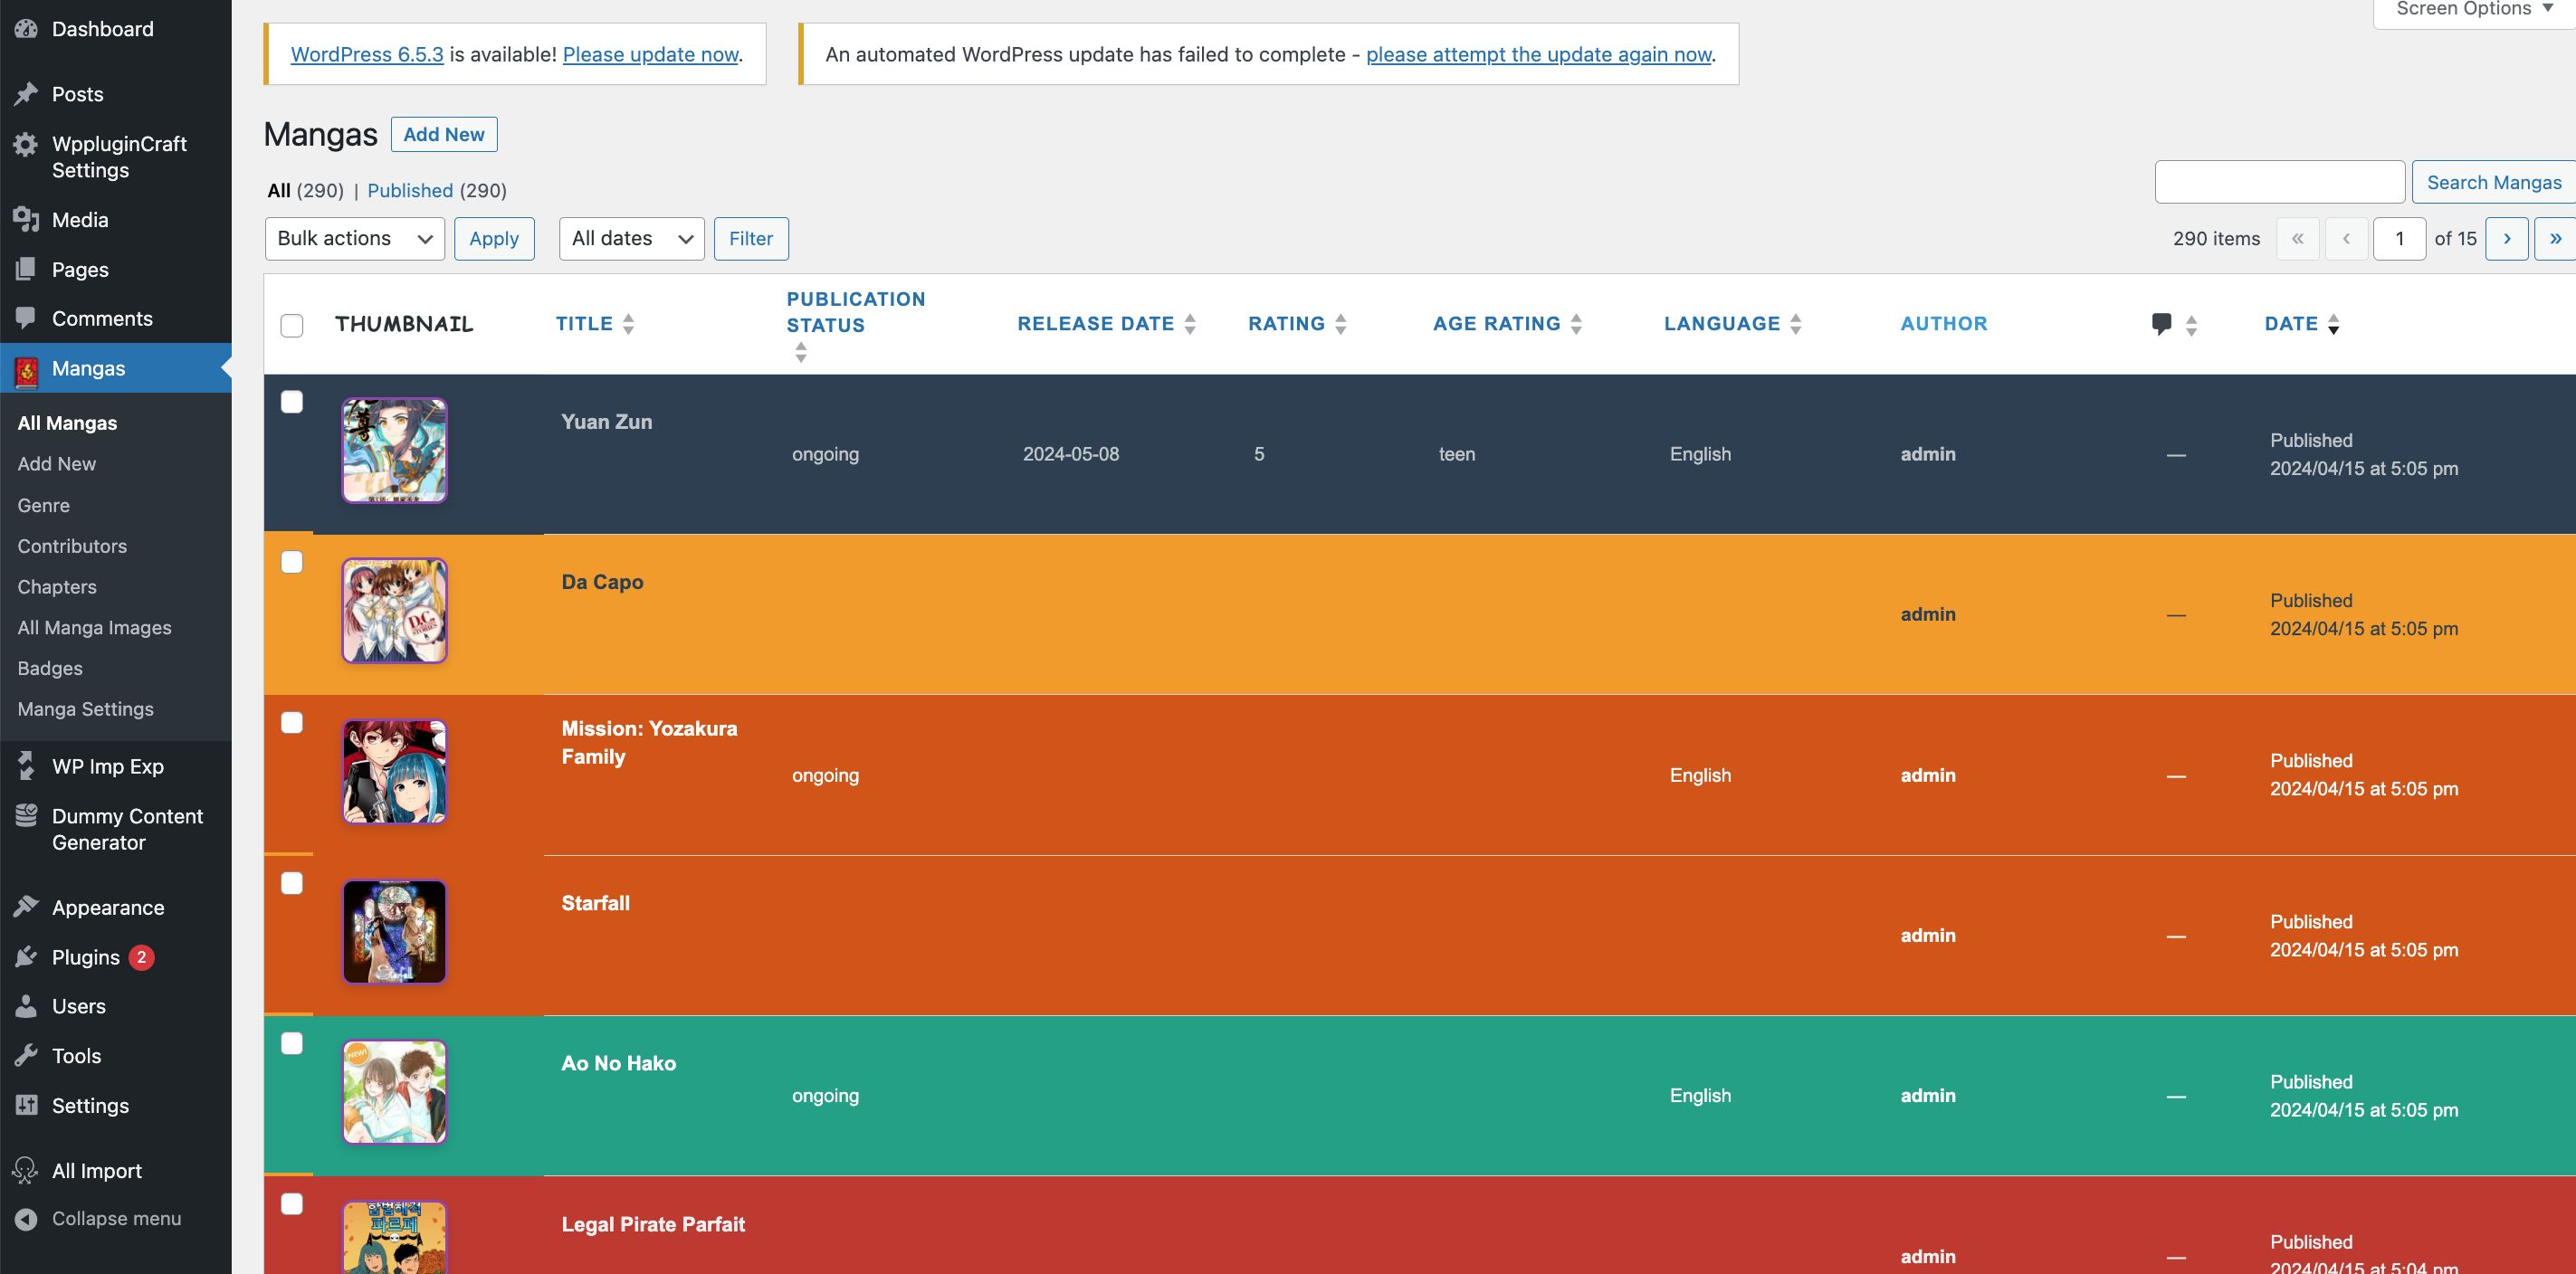Open Chapters submenu item
Image resolution: width=2576 pixels, height=1274 pixels.
tap(57, 587)
